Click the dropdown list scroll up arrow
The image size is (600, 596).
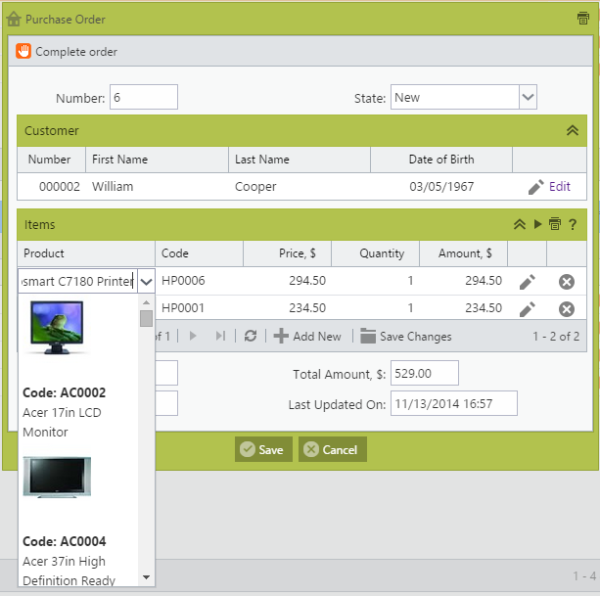(146, 303)
